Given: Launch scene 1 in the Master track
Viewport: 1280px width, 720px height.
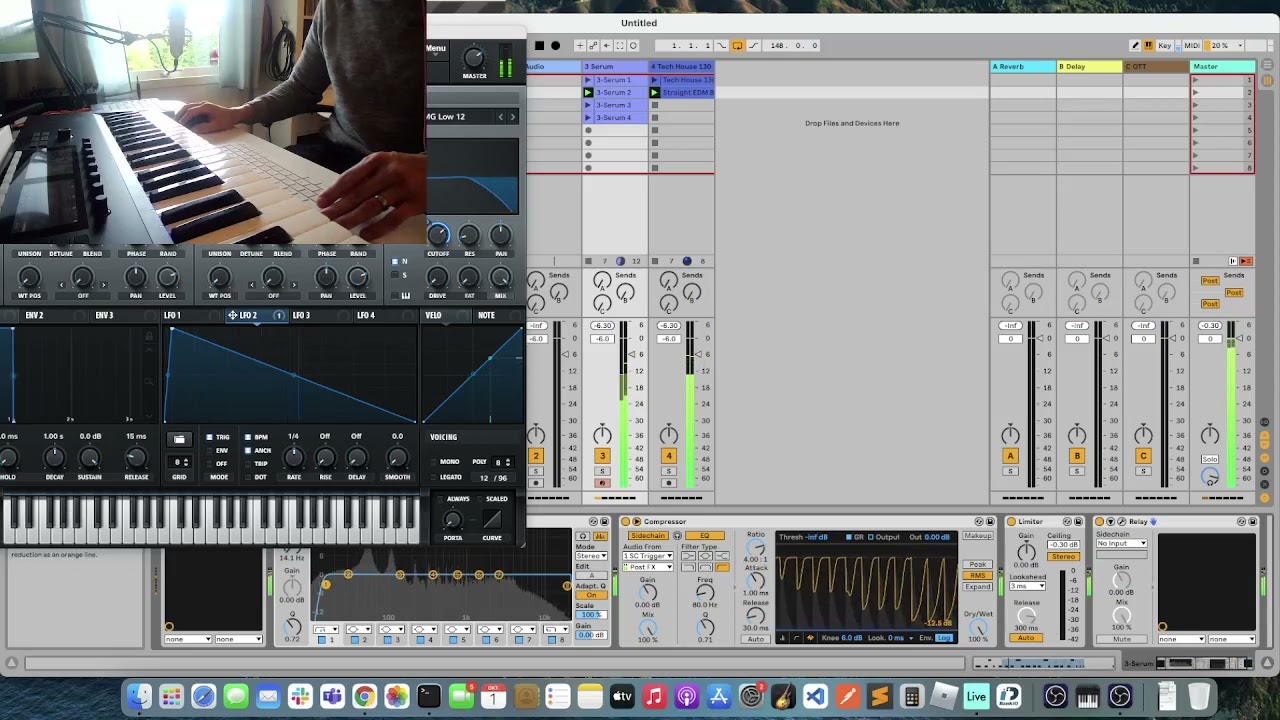Looking at the screenshot, I should pos(1196,80).
